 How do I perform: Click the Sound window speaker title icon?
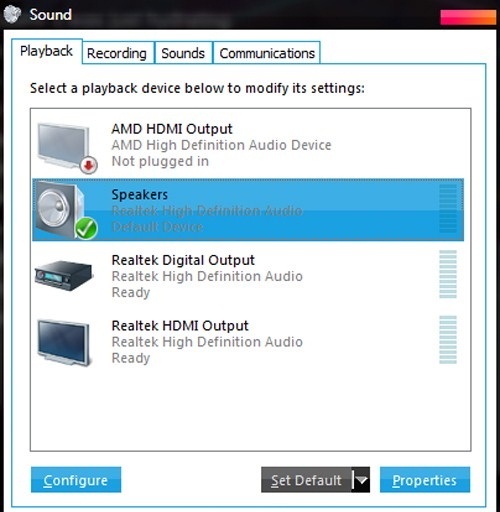click(12, 14)
